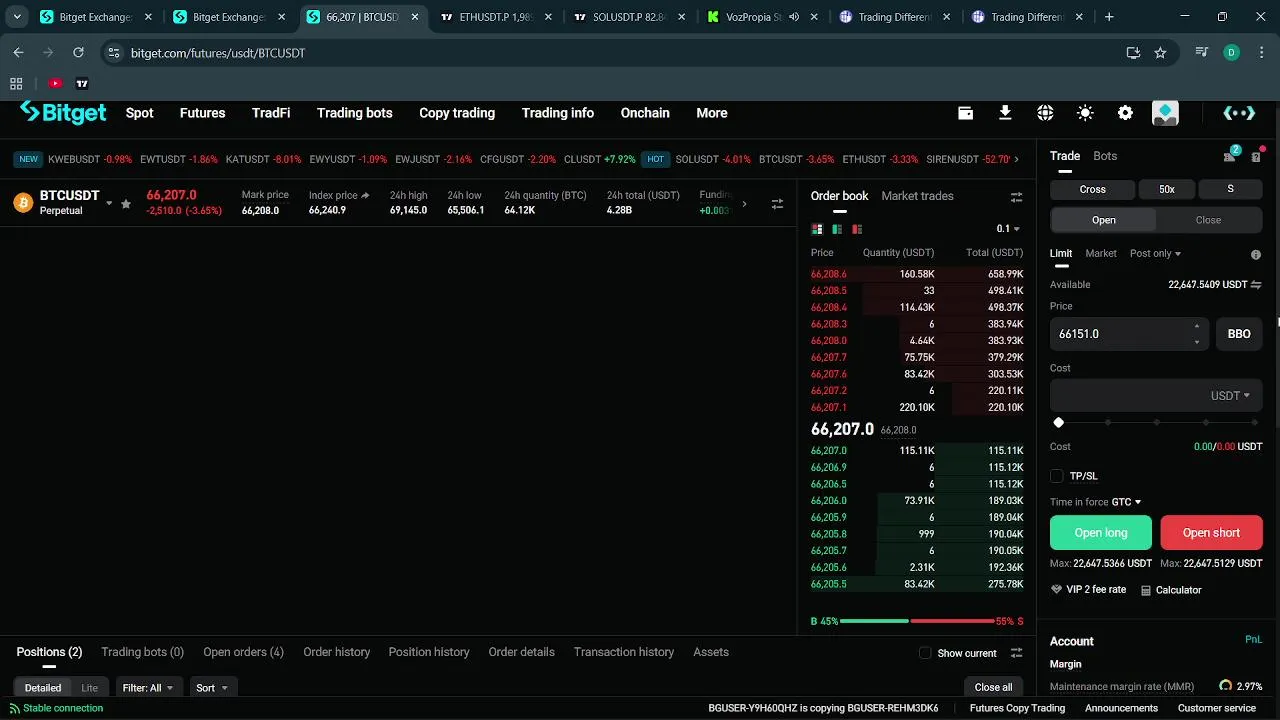Open the 0.1 price grouping dropdown
The width and height of the screenshot is (1280, 720).
pyautogui.click(x=1008, y=229)
